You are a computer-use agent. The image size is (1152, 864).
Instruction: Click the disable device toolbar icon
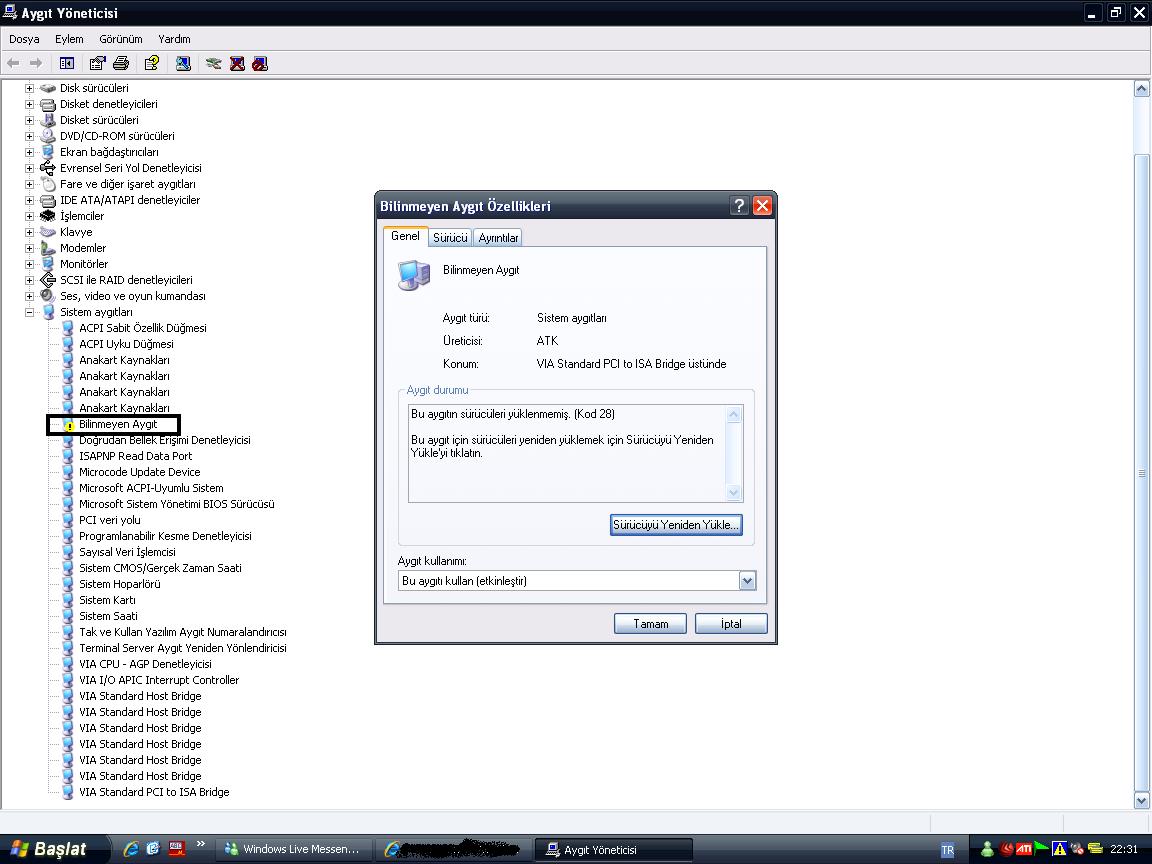point(260,63)
